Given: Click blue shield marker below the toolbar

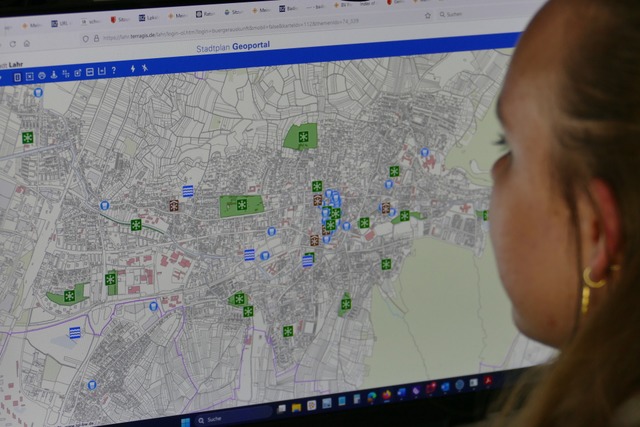Looking at the screenshot, I should point(38,92).
